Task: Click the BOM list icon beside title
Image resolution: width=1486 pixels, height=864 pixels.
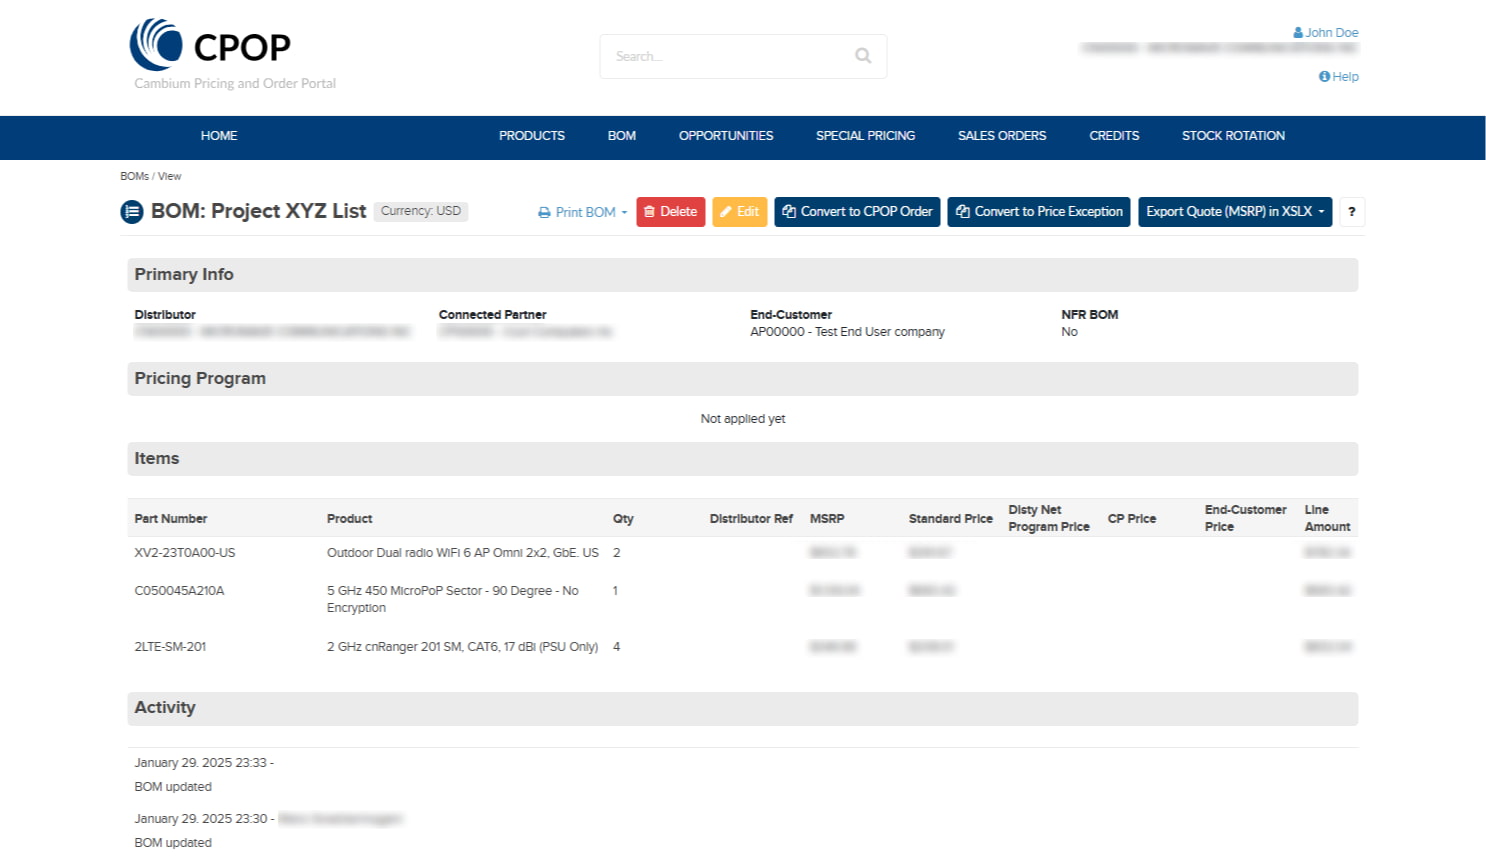Action: [132, 212]
